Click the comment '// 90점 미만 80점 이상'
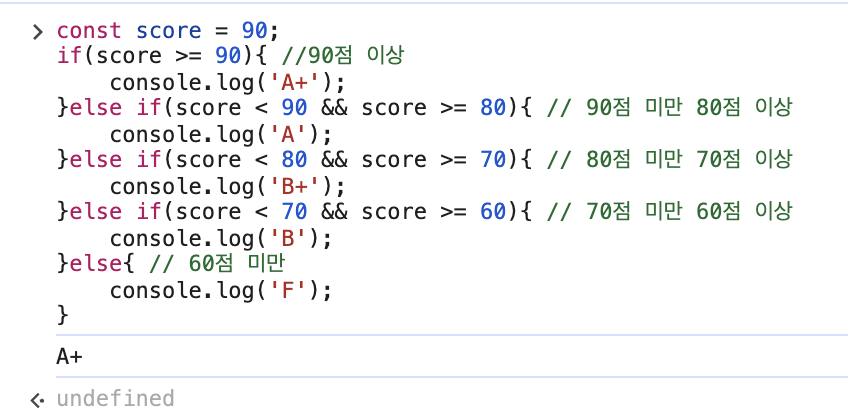848x418 pixels. point(669,108)
